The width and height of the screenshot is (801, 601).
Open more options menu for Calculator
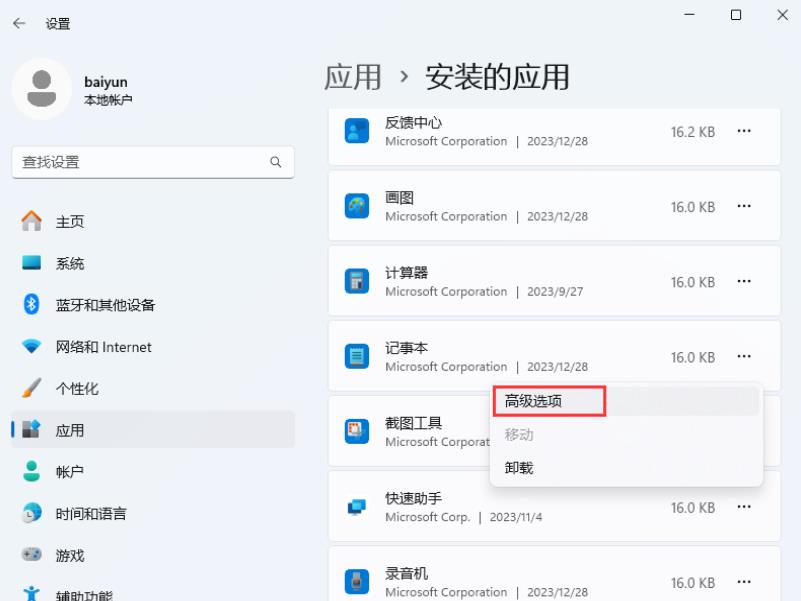click(744, 281)
